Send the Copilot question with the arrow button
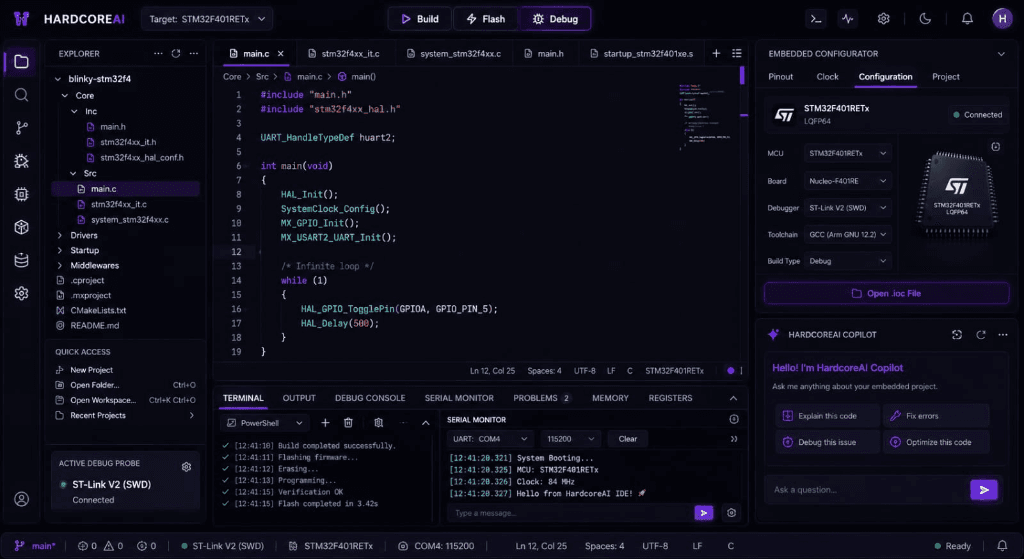This screenshot has height=559, width=1024. click(x=984, y=490)
